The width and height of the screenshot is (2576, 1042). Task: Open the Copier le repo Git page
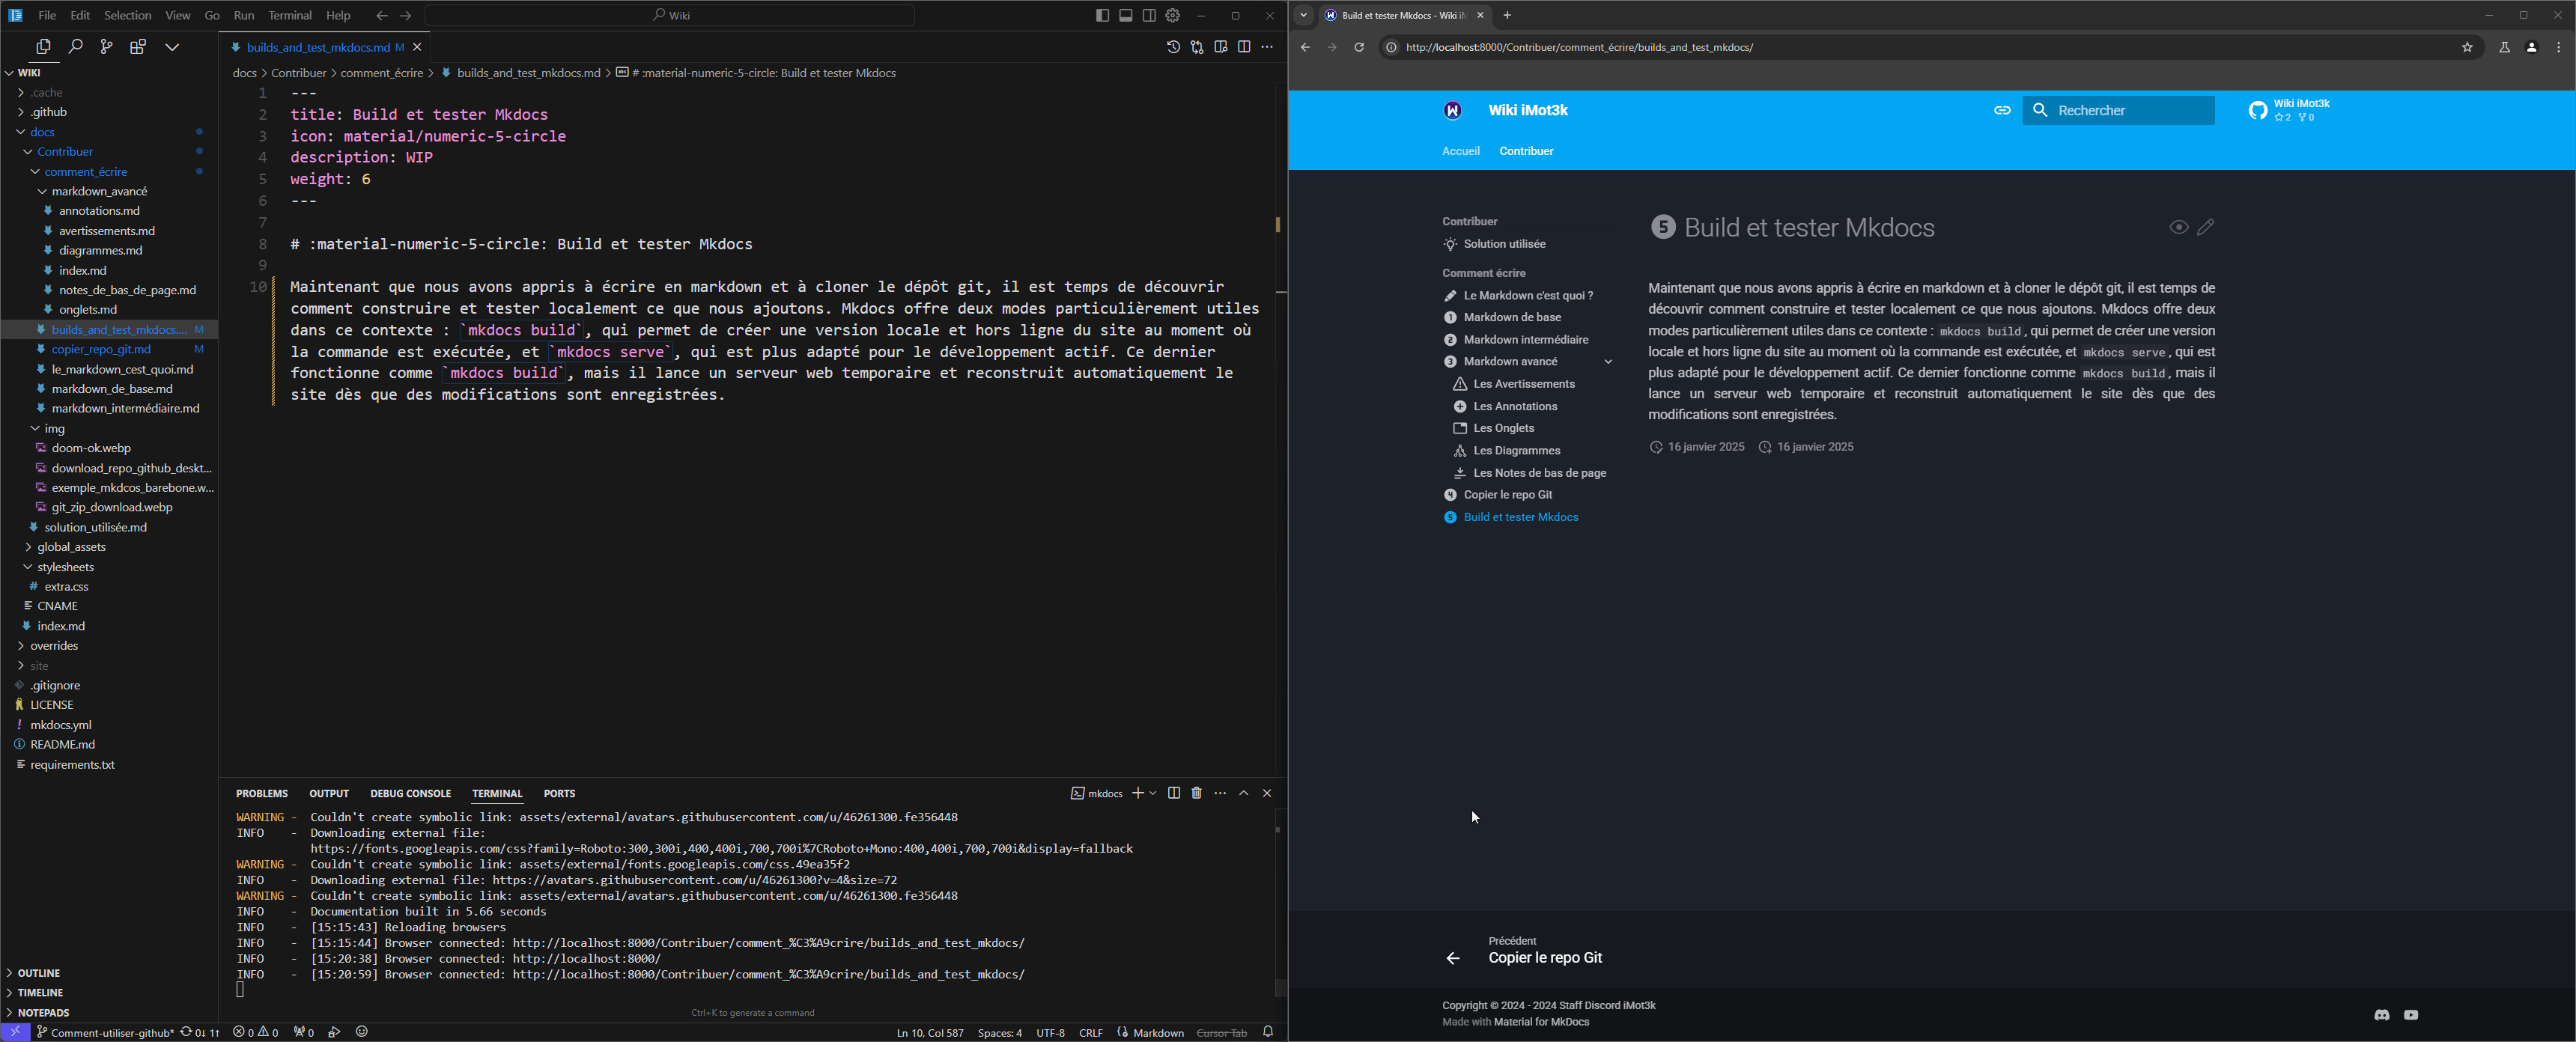pos(1508,494)
